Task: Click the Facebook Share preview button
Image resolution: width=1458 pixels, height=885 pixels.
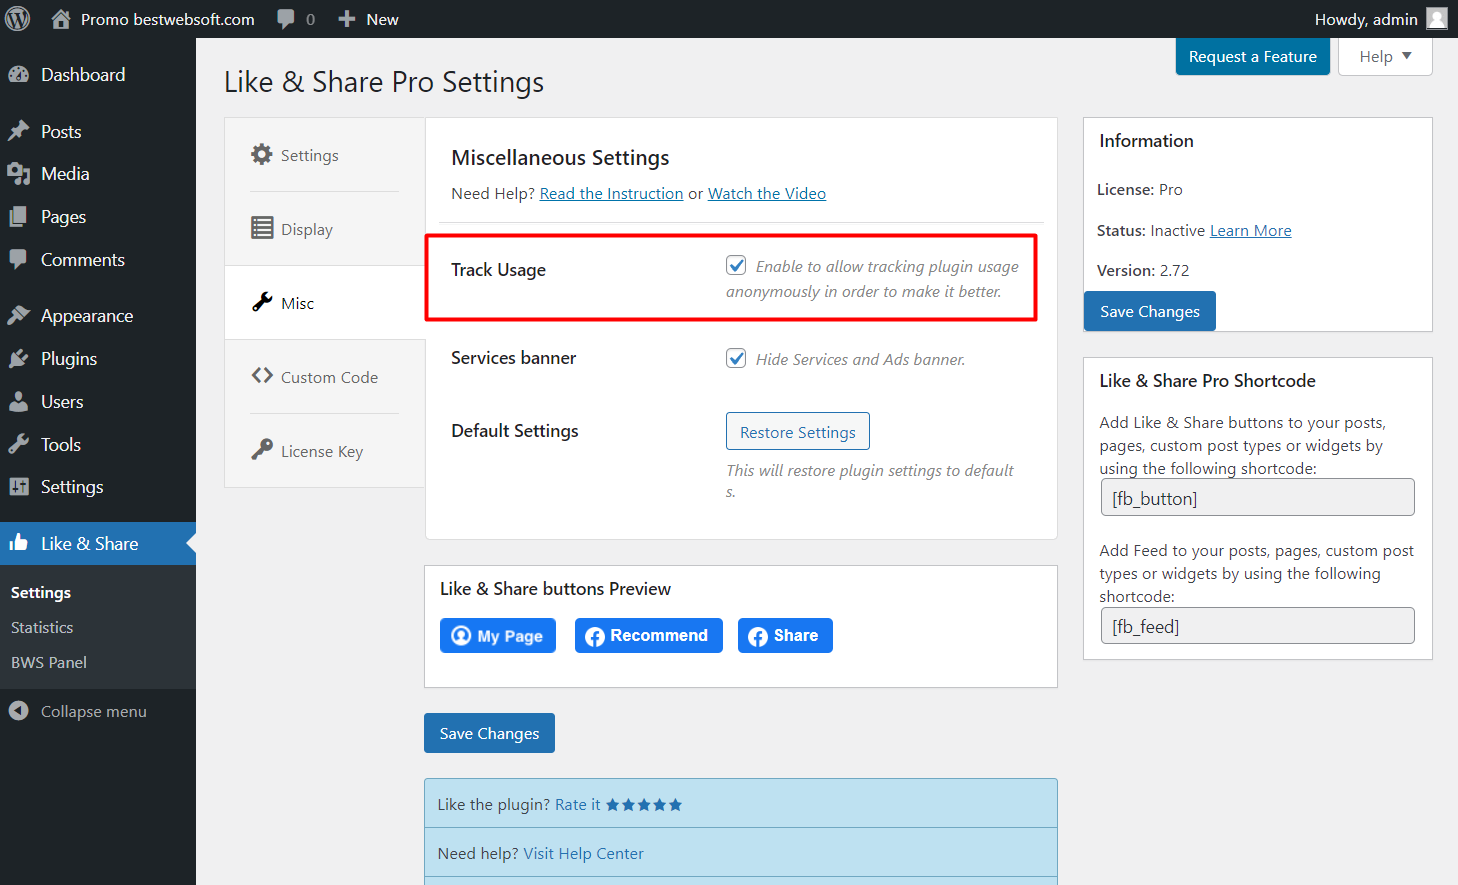Action: click(x=785, y=635)
